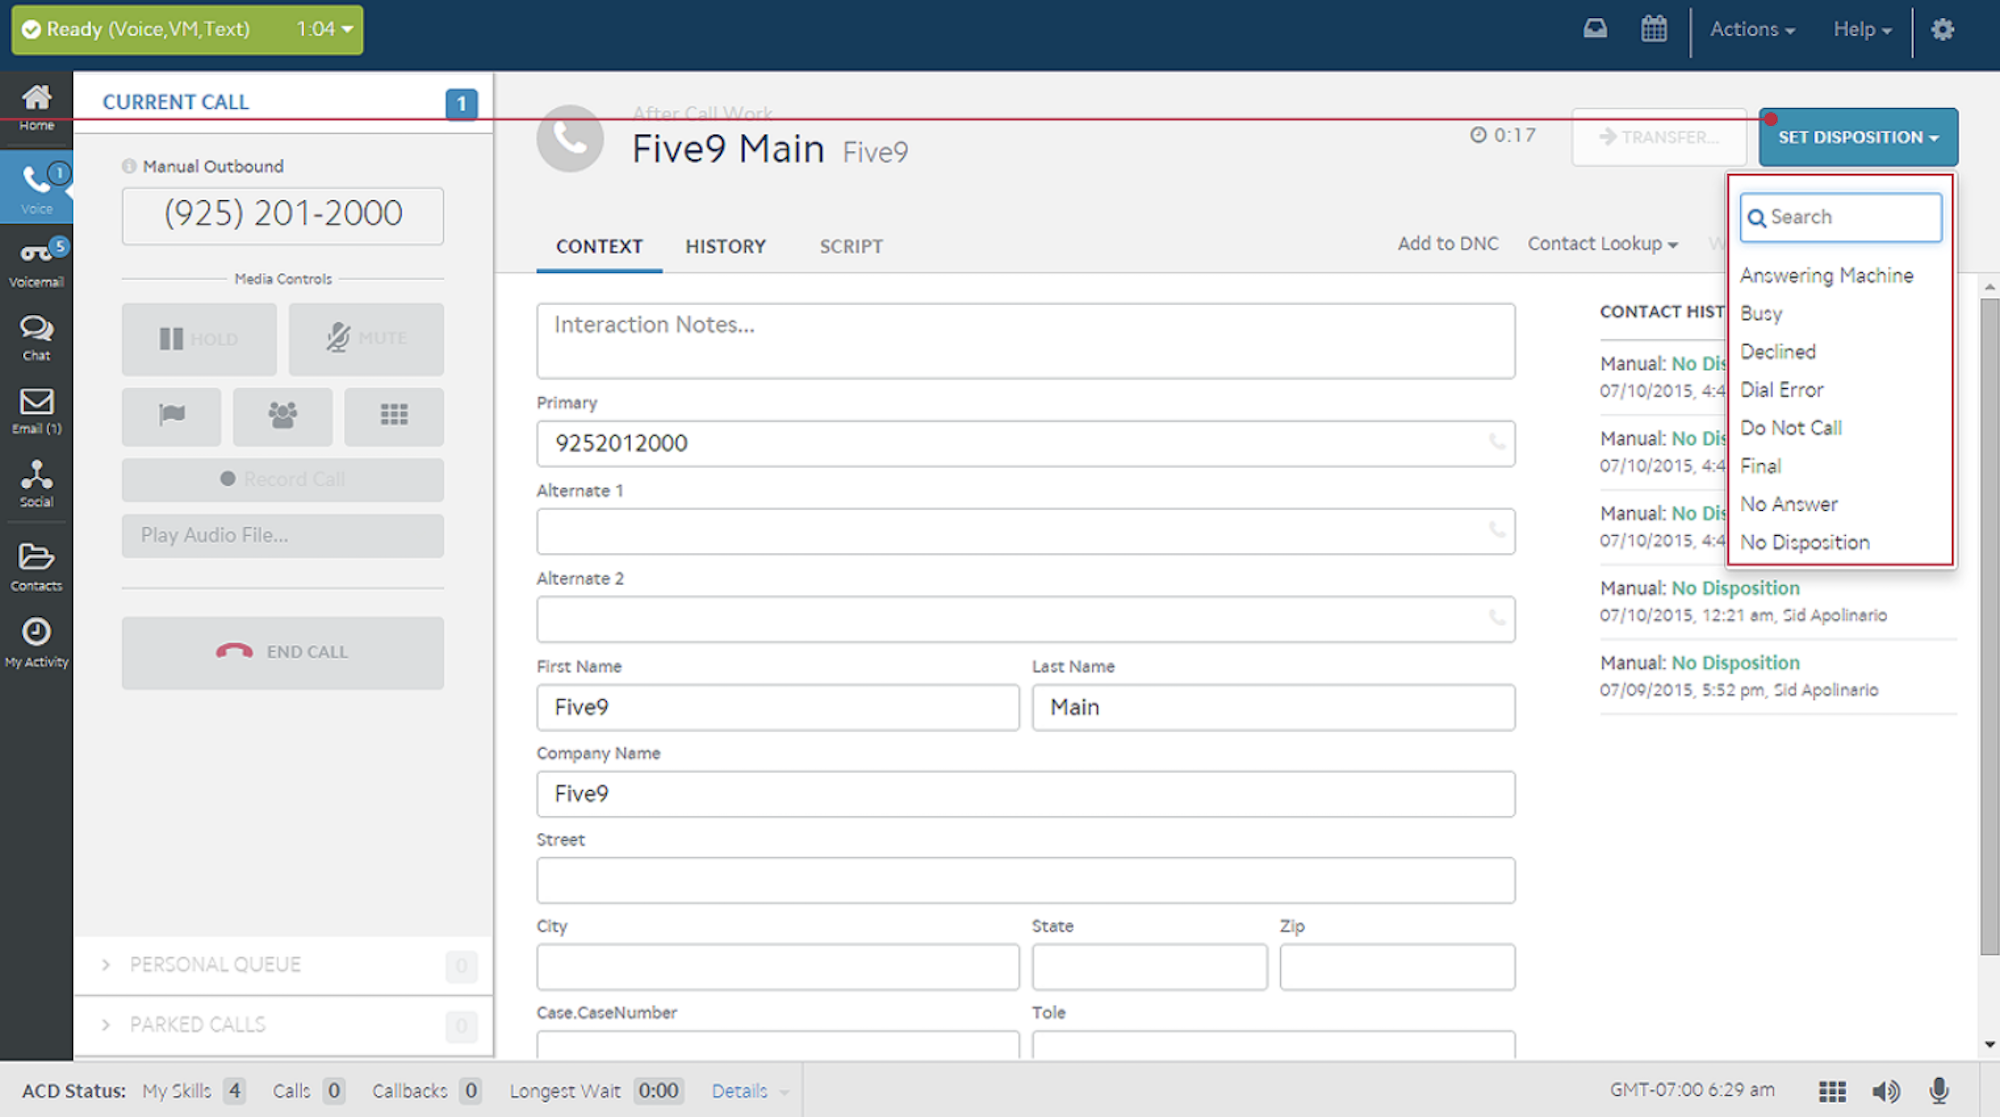Click the Interaction Notes input field
The image size is (2000, 1117).
coord(1027,339)
